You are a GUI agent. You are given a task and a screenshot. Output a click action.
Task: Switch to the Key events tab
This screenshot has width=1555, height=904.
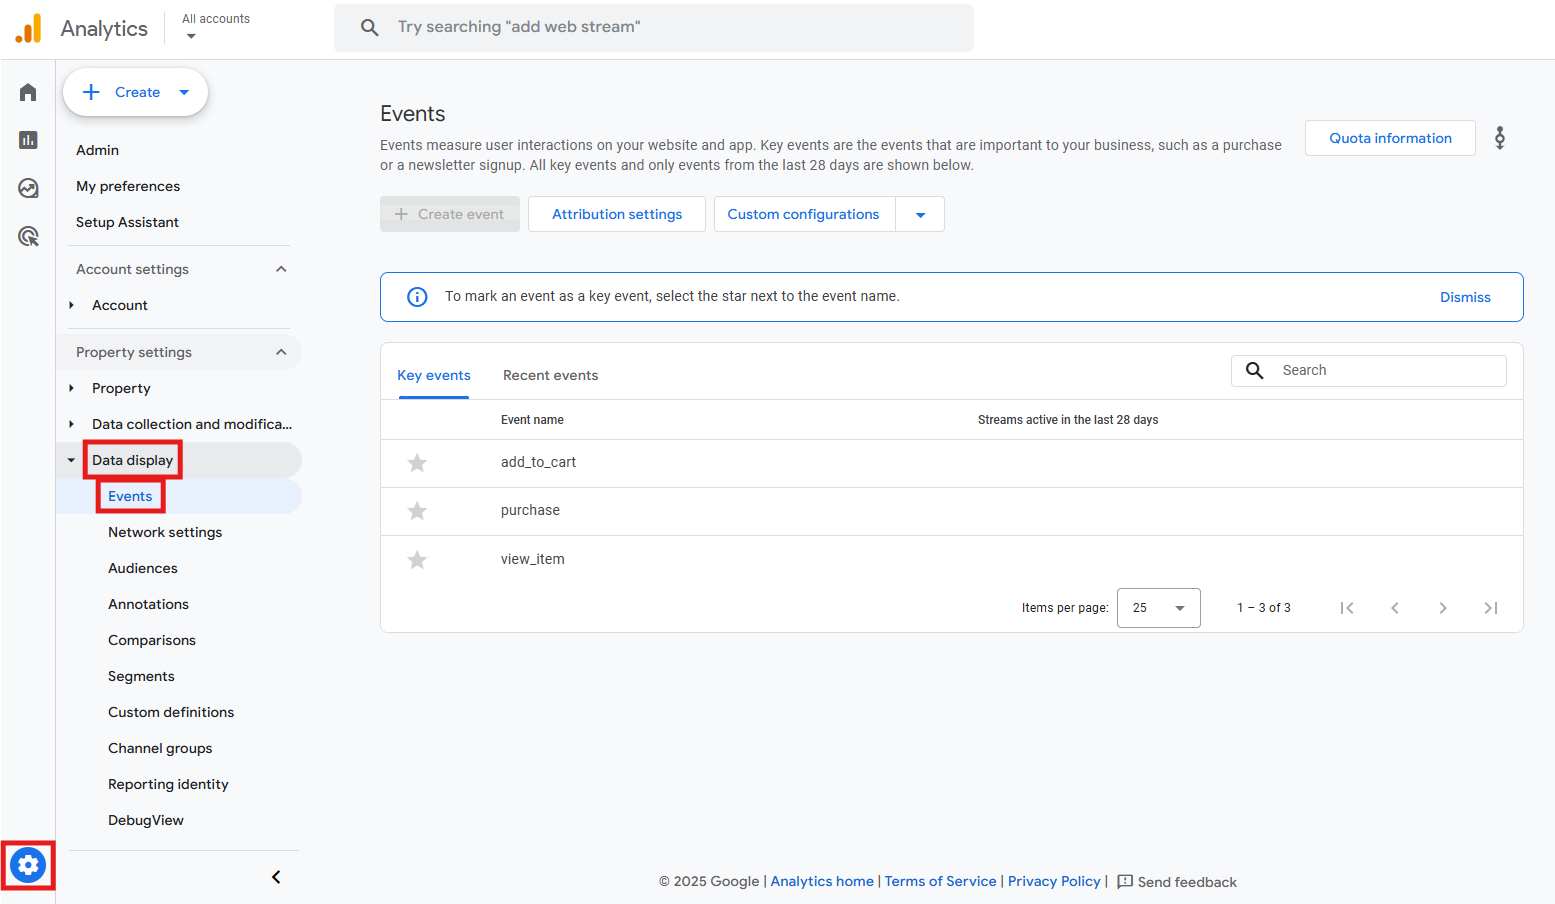(x=434, y=375)
